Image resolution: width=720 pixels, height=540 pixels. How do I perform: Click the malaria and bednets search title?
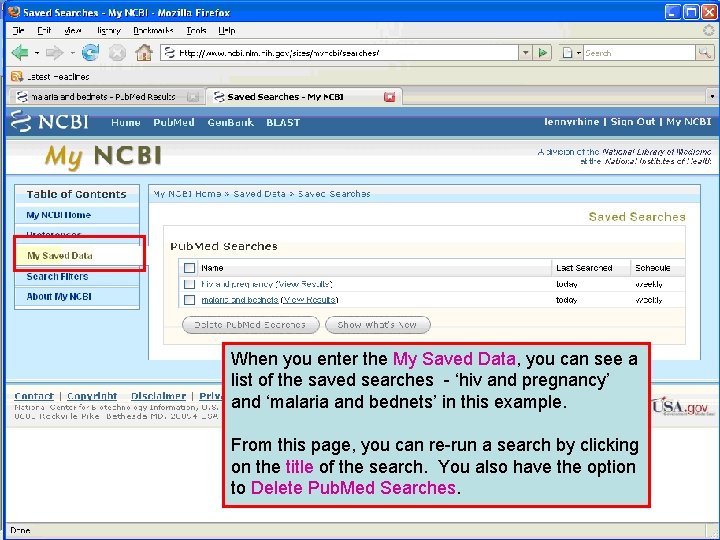point(240,300)
